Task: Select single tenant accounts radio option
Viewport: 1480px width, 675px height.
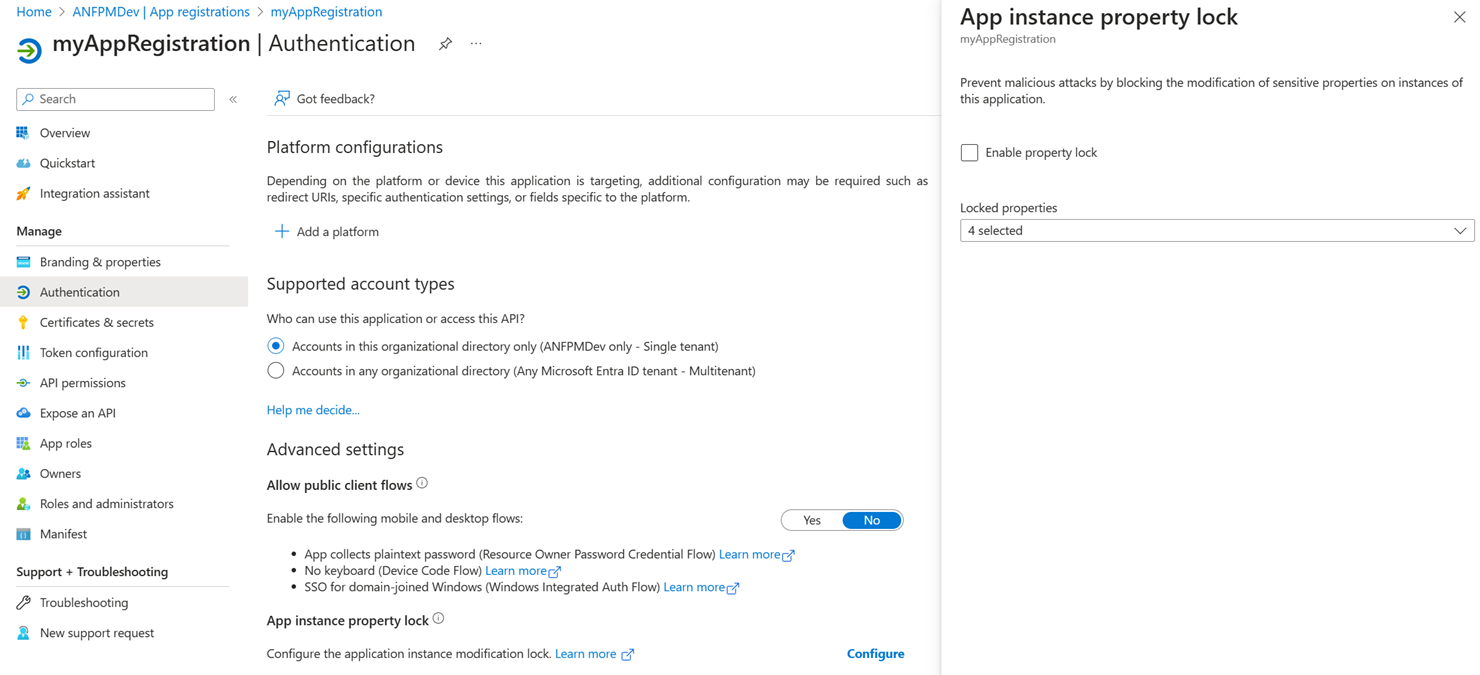Action: coord(276,346)
